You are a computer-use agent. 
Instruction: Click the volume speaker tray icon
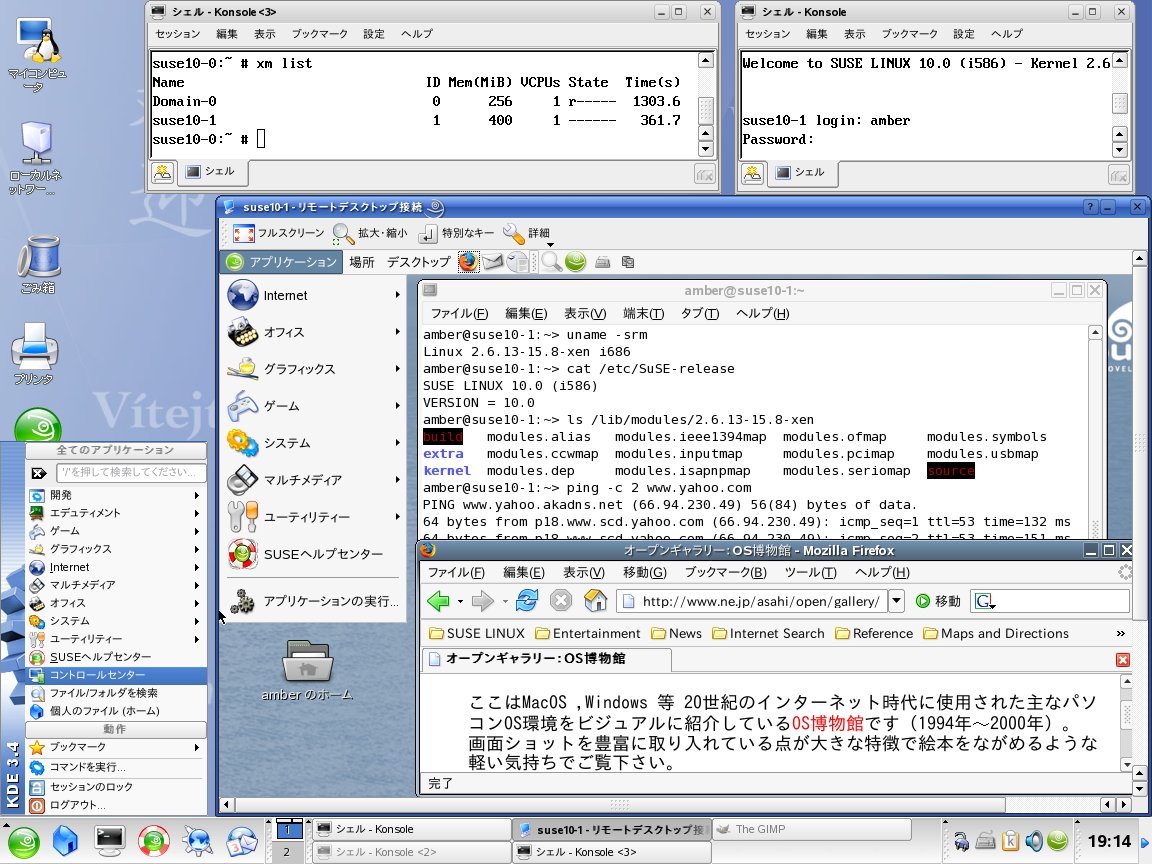pyautogui.click(x=1034, y=840)
